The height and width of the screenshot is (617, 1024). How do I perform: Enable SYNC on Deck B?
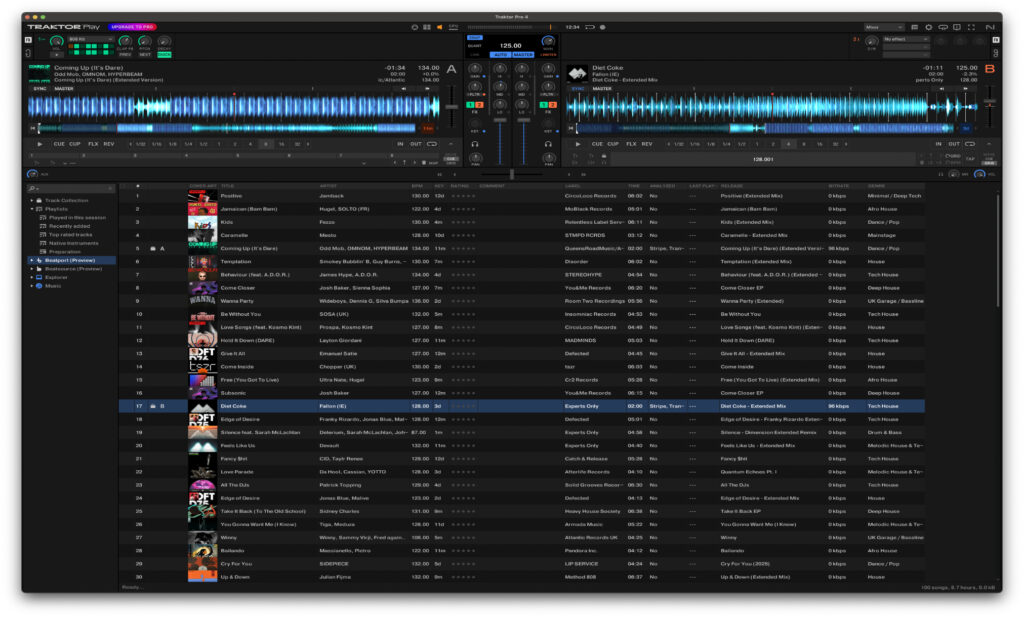[x=577, y=89]
